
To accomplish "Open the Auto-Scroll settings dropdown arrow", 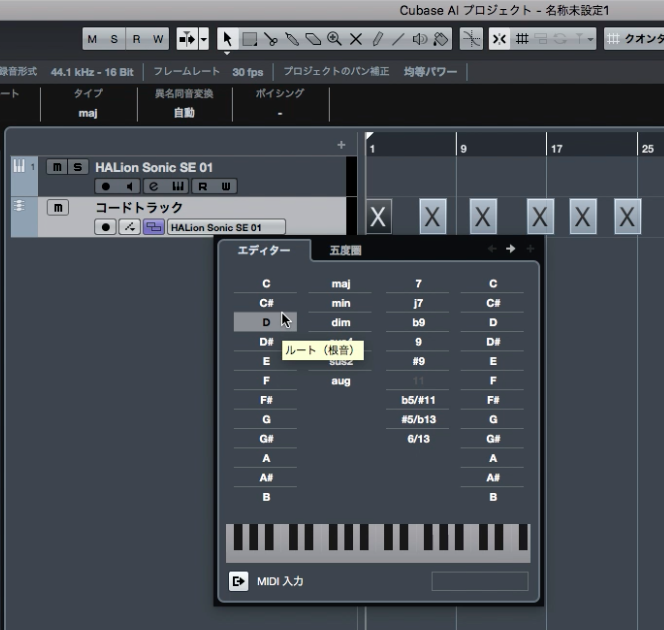I will (204, 39).
